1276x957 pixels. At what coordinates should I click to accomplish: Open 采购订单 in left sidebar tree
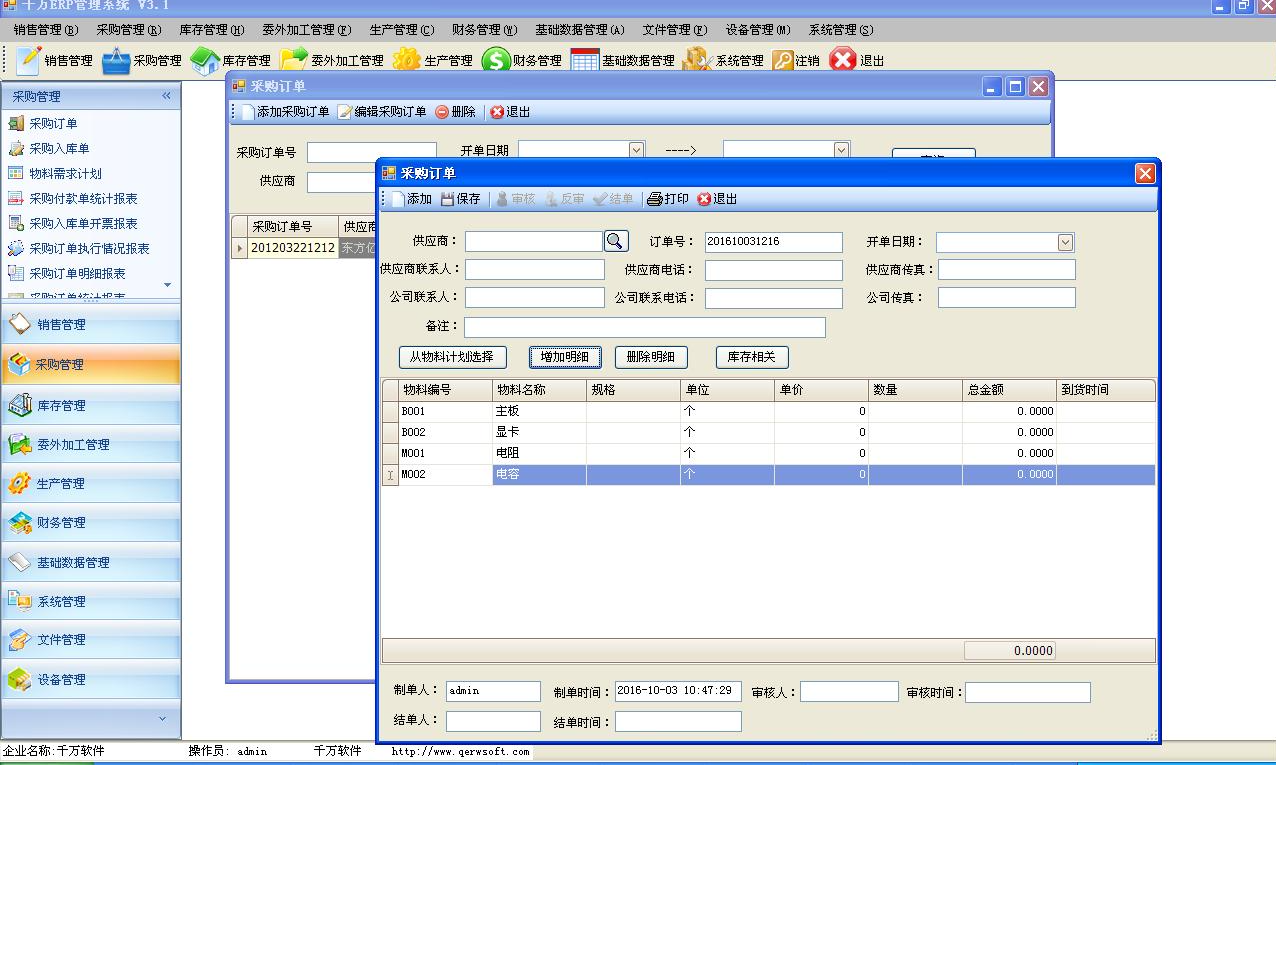pyautogui.click(x=53, y=123)
